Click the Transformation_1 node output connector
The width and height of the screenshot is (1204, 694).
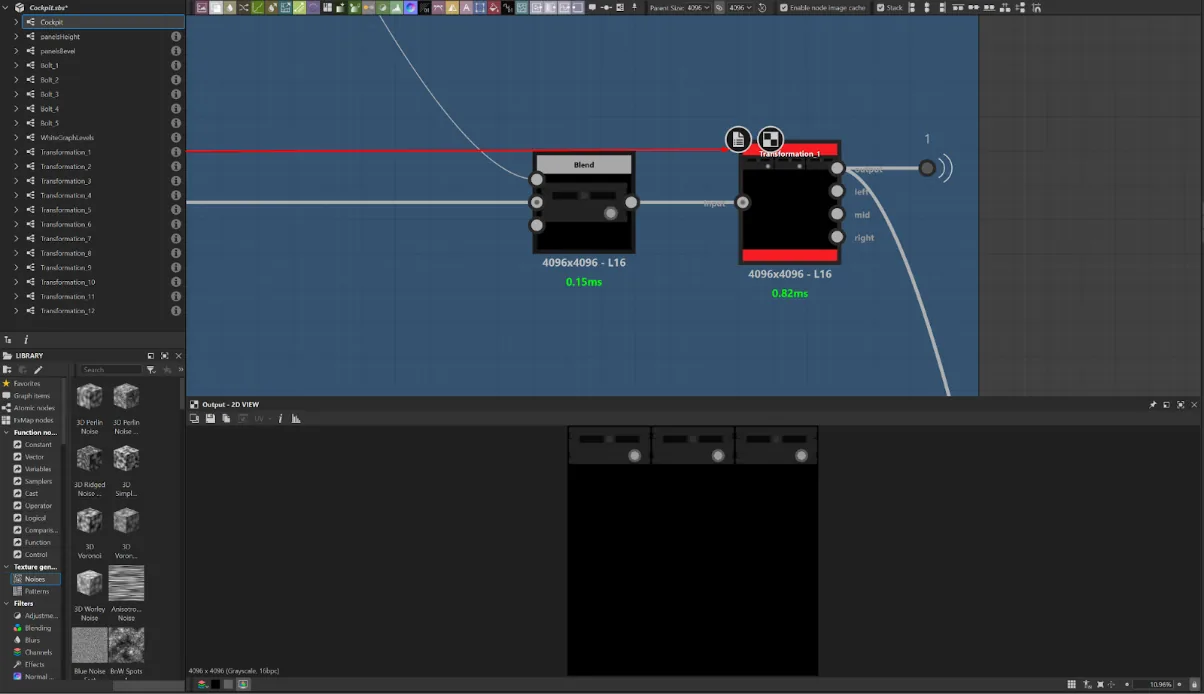click(837, 168)
